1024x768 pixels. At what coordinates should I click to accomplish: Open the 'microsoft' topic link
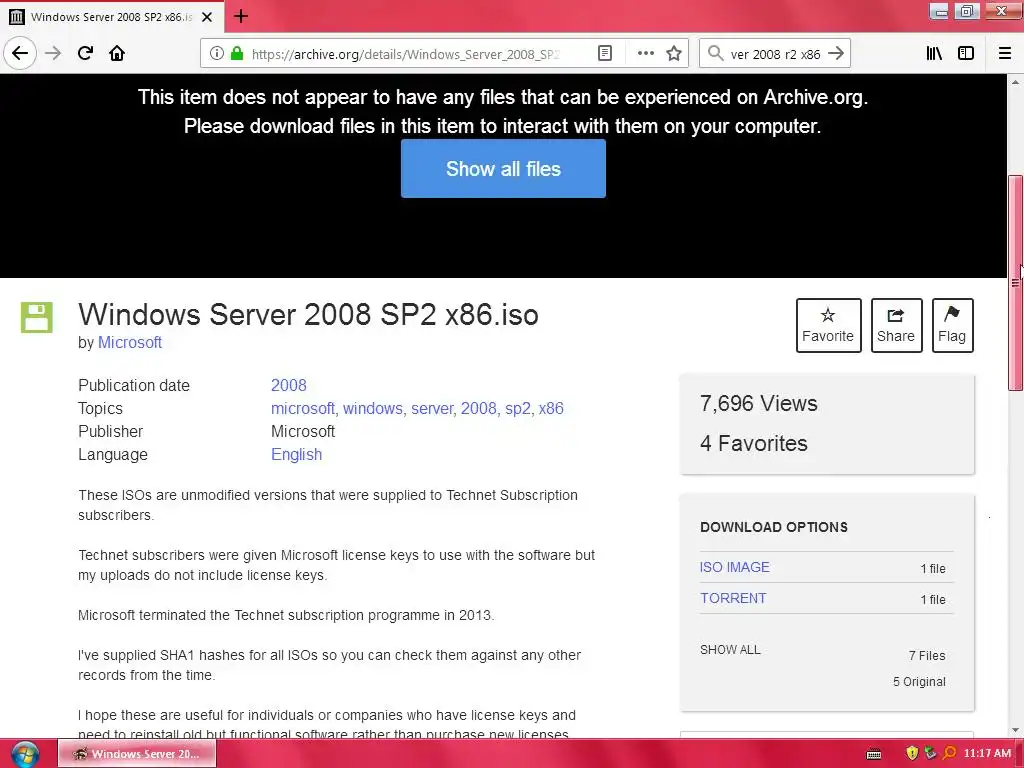(x=303, y=408)
